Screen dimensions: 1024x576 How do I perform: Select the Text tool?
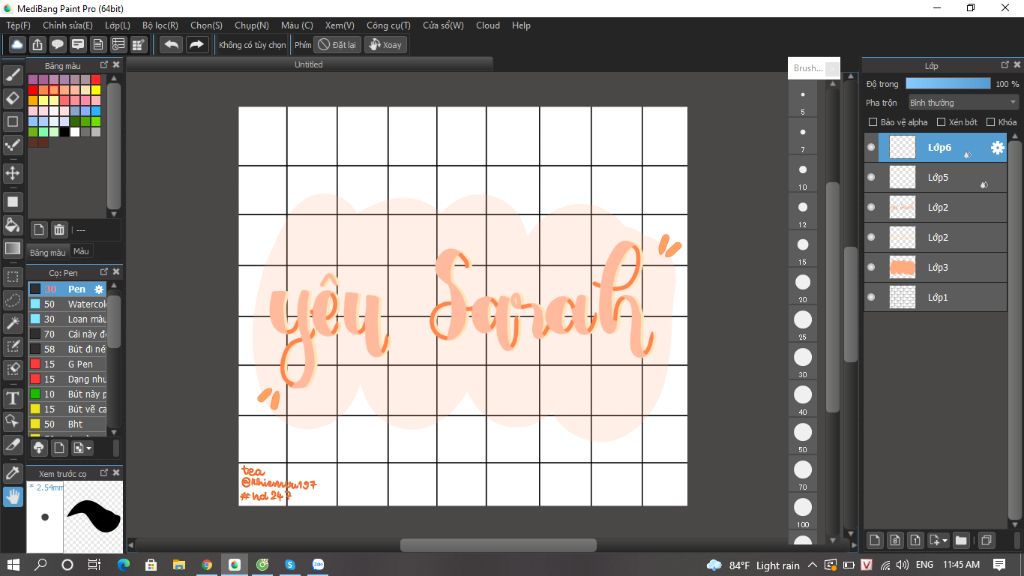[x=12, y=398]
